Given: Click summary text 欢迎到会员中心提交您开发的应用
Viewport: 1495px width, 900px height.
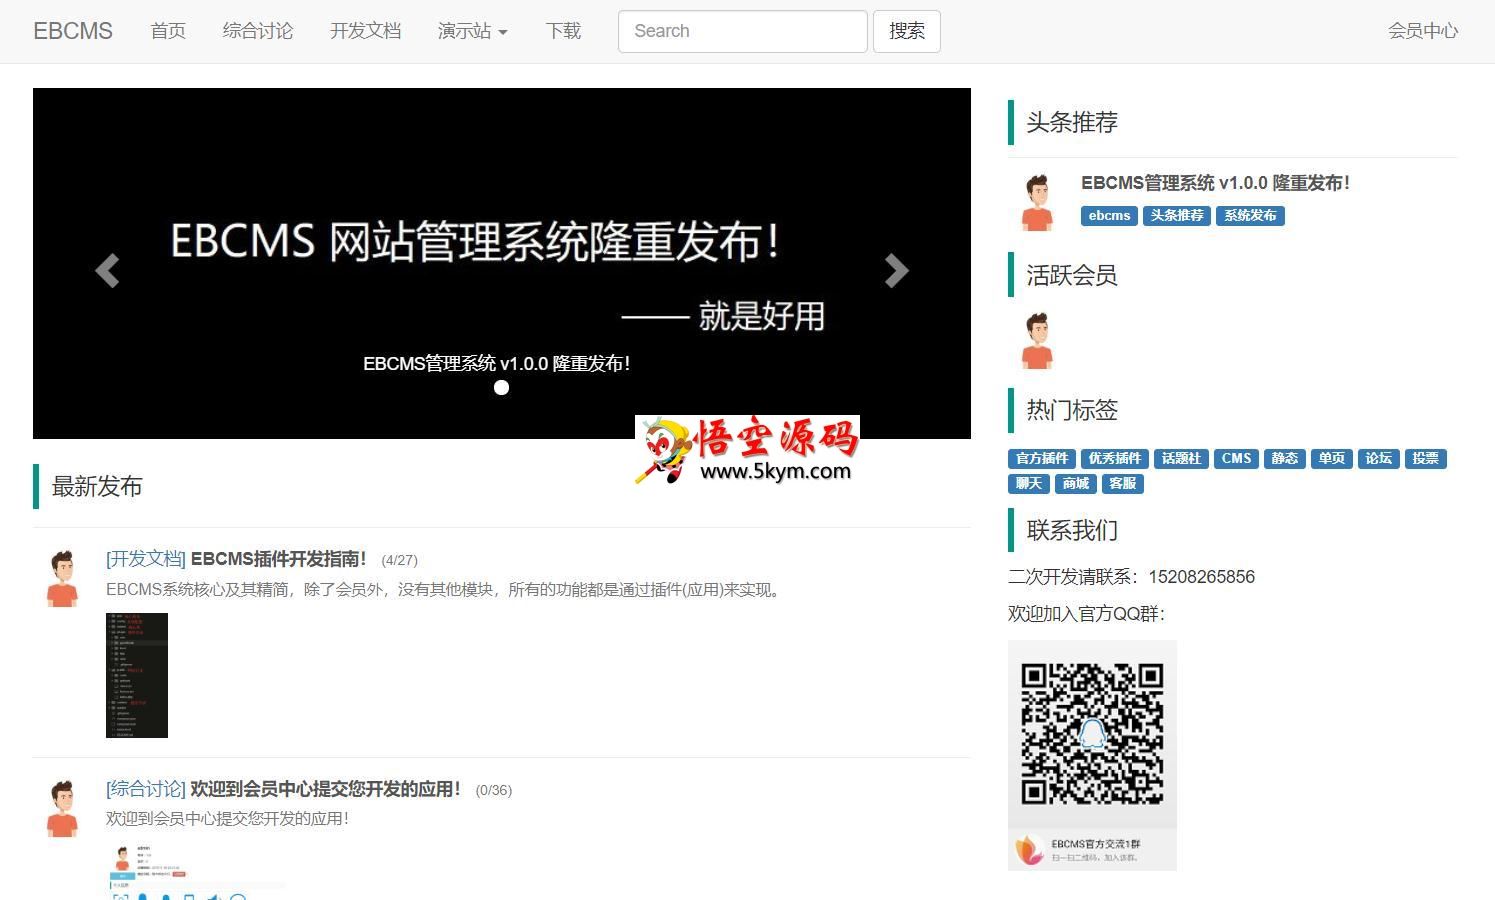Looking at the screenshot, I should click(x=227, y=819).
